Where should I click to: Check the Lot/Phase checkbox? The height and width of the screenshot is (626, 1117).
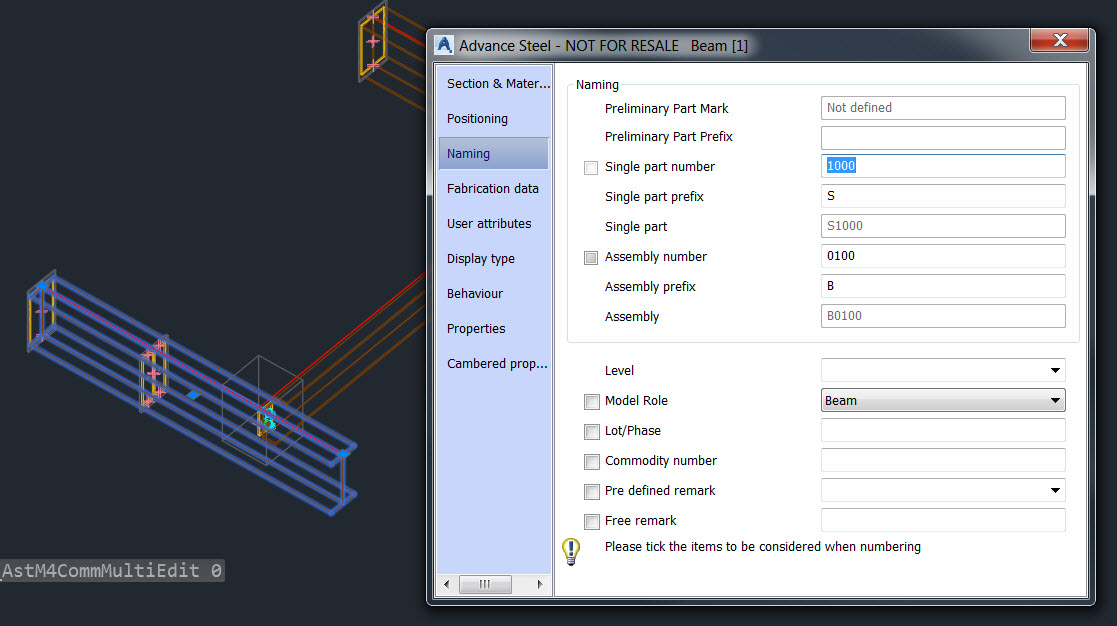(x=592, y=431)
